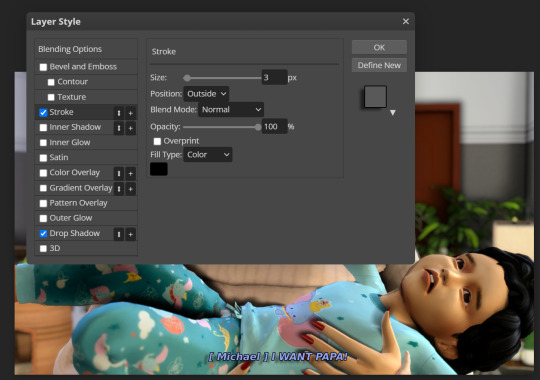Click the Drop Shadow reorder arrows icon
Viewport: 540px width, 380px height.
[119, 234]
